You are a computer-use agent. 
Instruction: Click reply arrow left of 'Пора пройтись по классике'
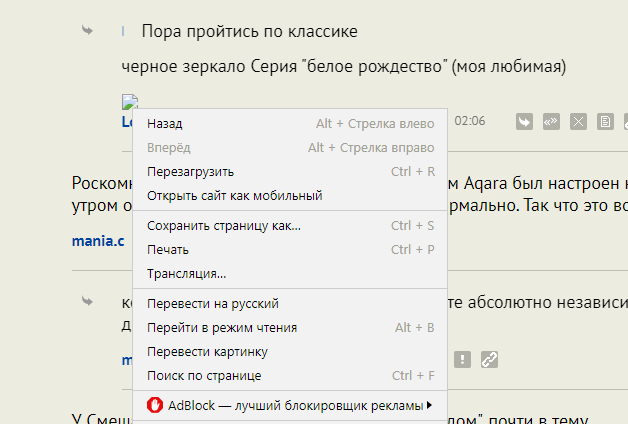[x=88, y=31]
